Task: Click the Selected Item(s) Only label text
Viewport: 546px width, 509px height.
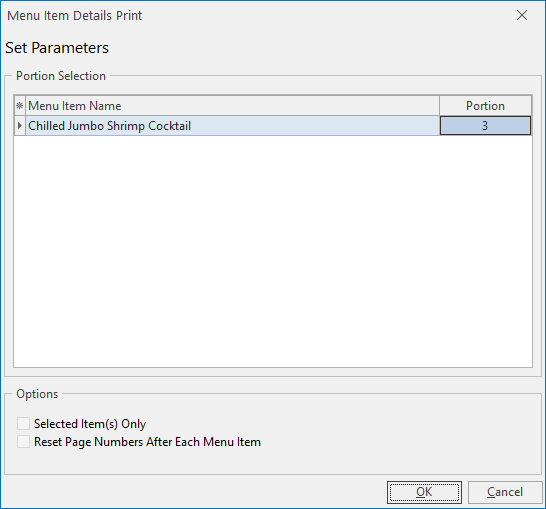Action: [90, 424]
